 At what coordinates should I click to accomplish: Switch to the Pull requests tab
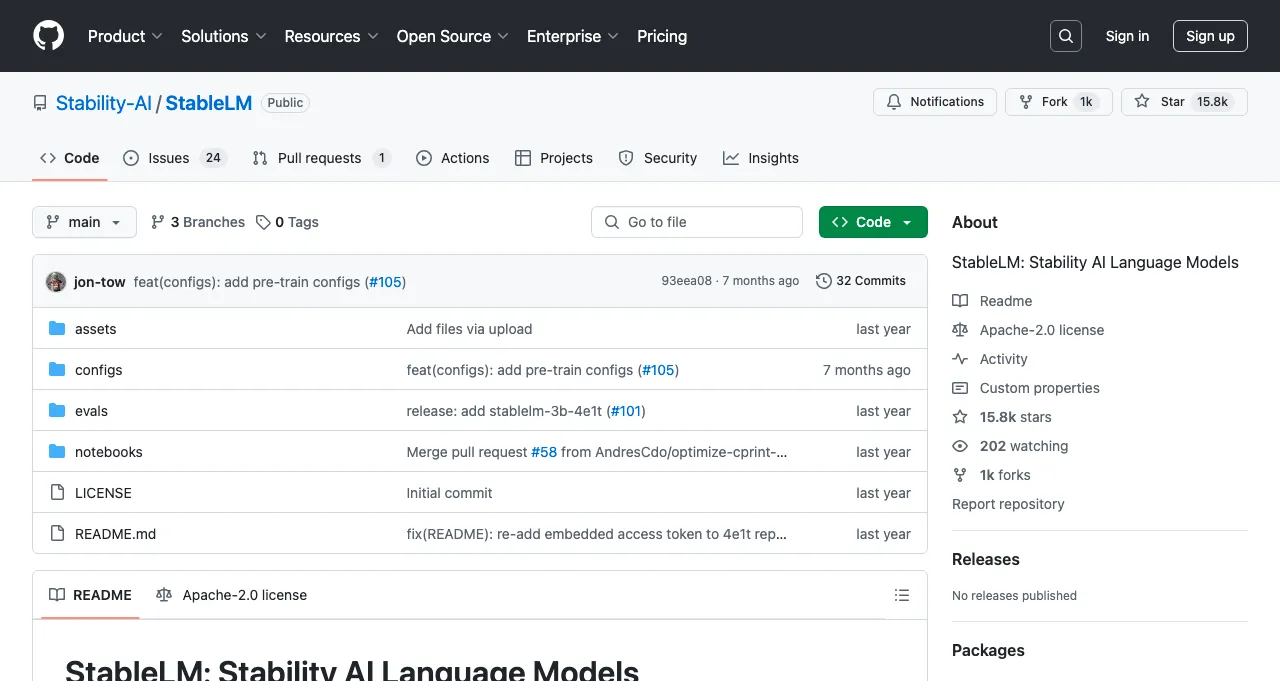321,158
